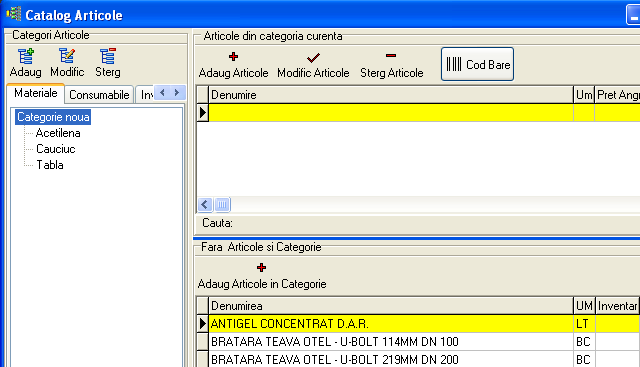Click BC unit cell of 219MM row
The height and width of the screenshot is (367, 640).
584,359
